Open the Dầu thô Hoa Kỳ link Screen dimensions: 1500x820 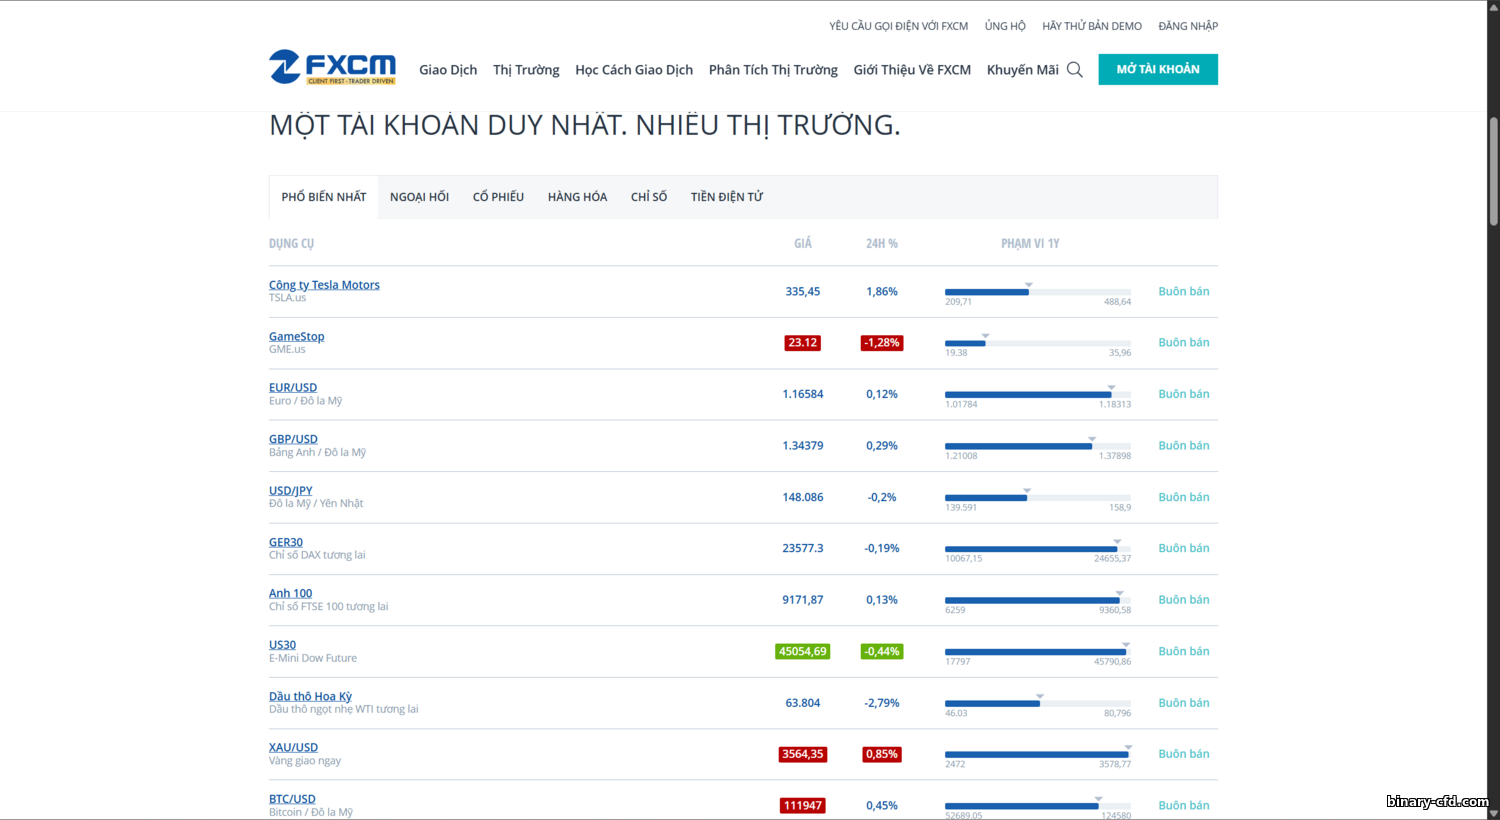tap(310, 696)
